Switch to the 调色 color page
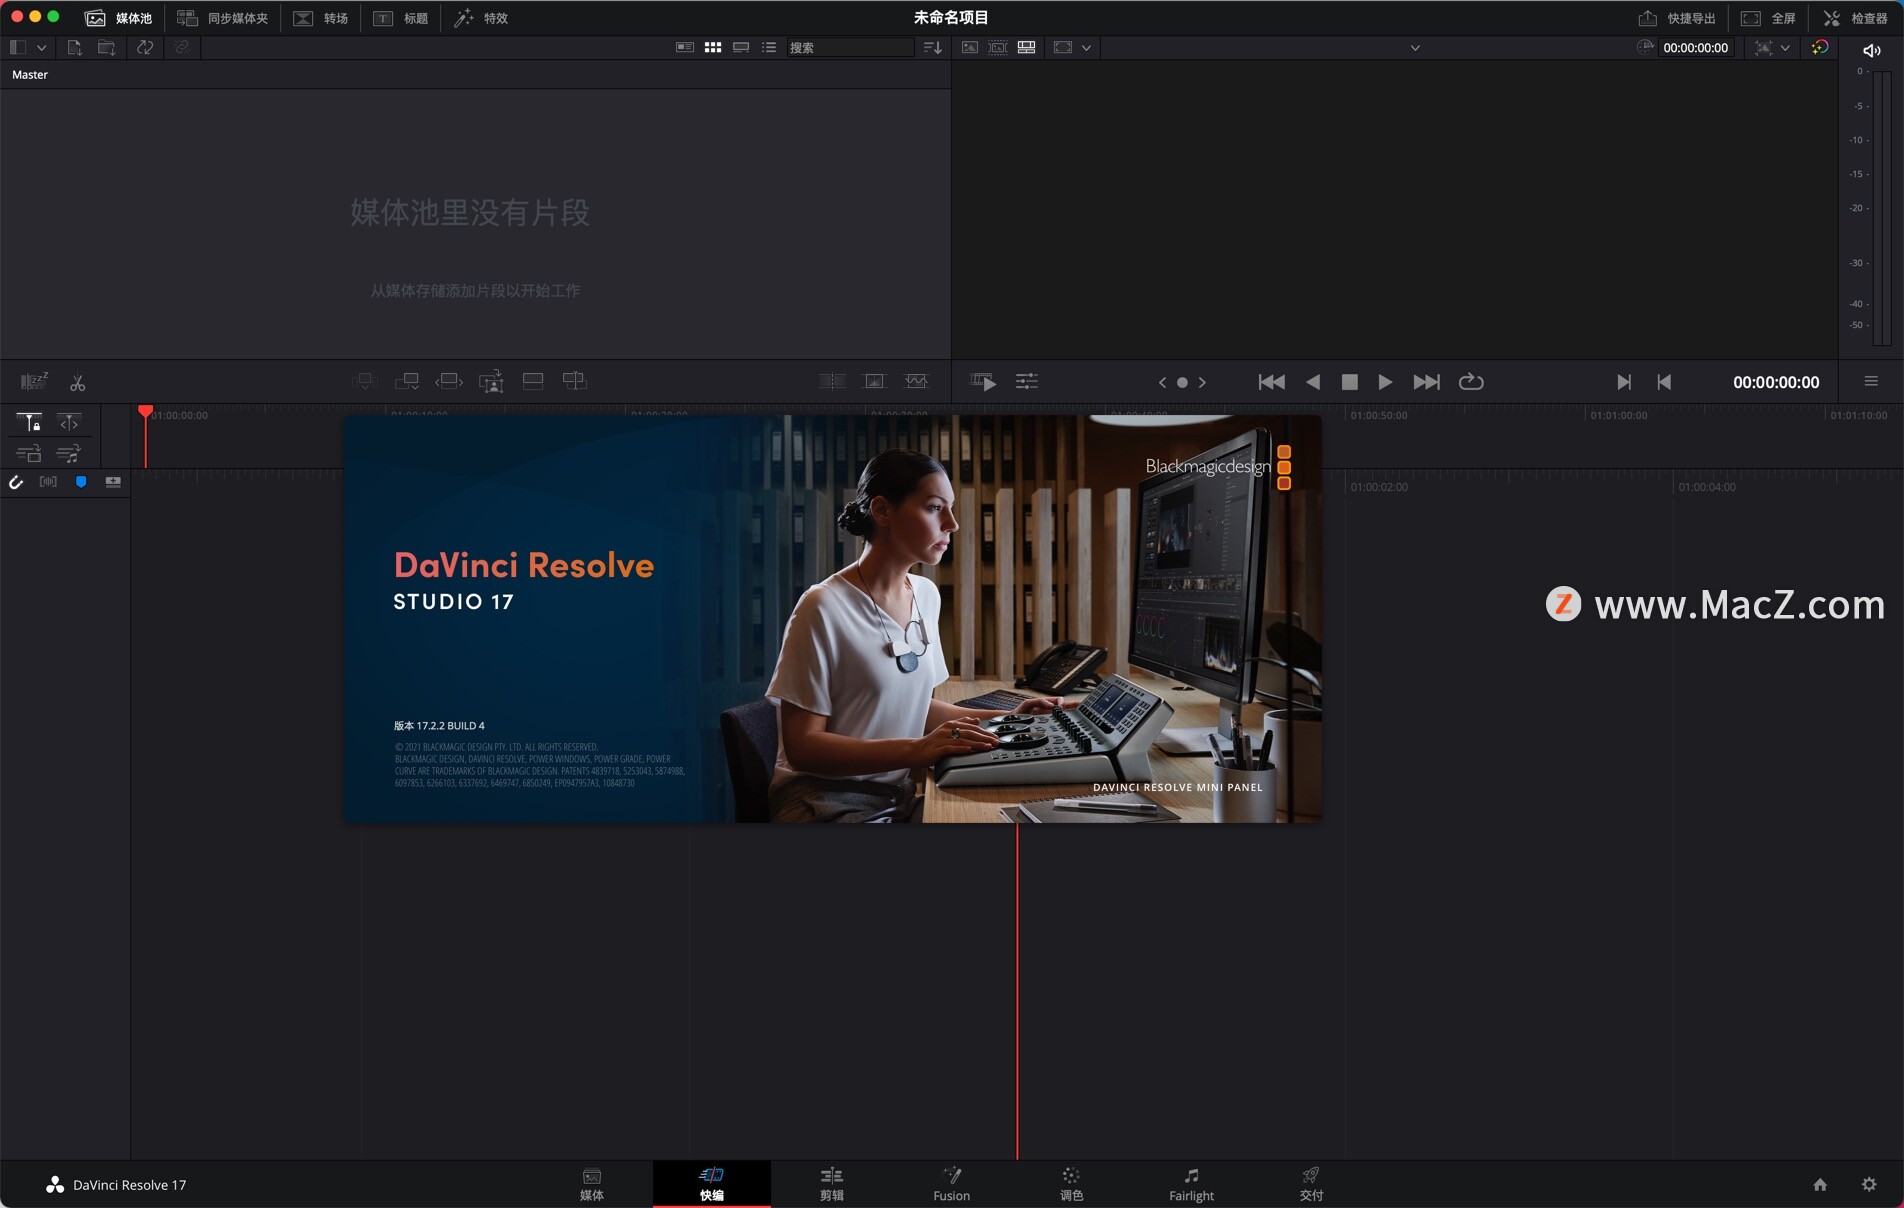The image size is (1904, 1208). (x=1071, y=1184)
